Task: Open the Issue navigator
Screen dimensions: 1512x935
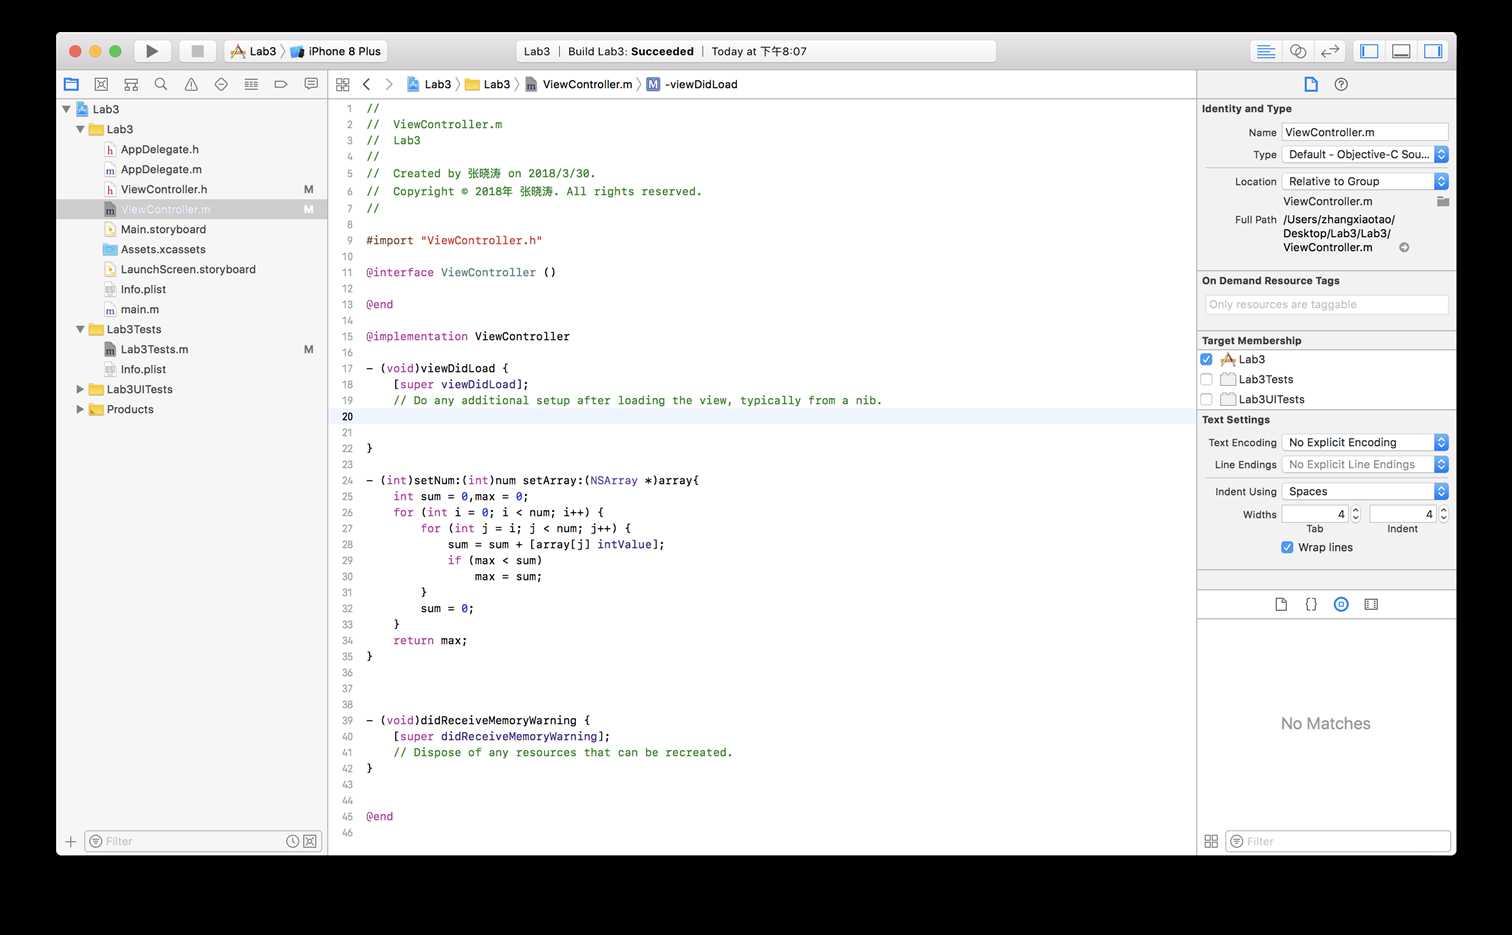Action: click(191, 84)
